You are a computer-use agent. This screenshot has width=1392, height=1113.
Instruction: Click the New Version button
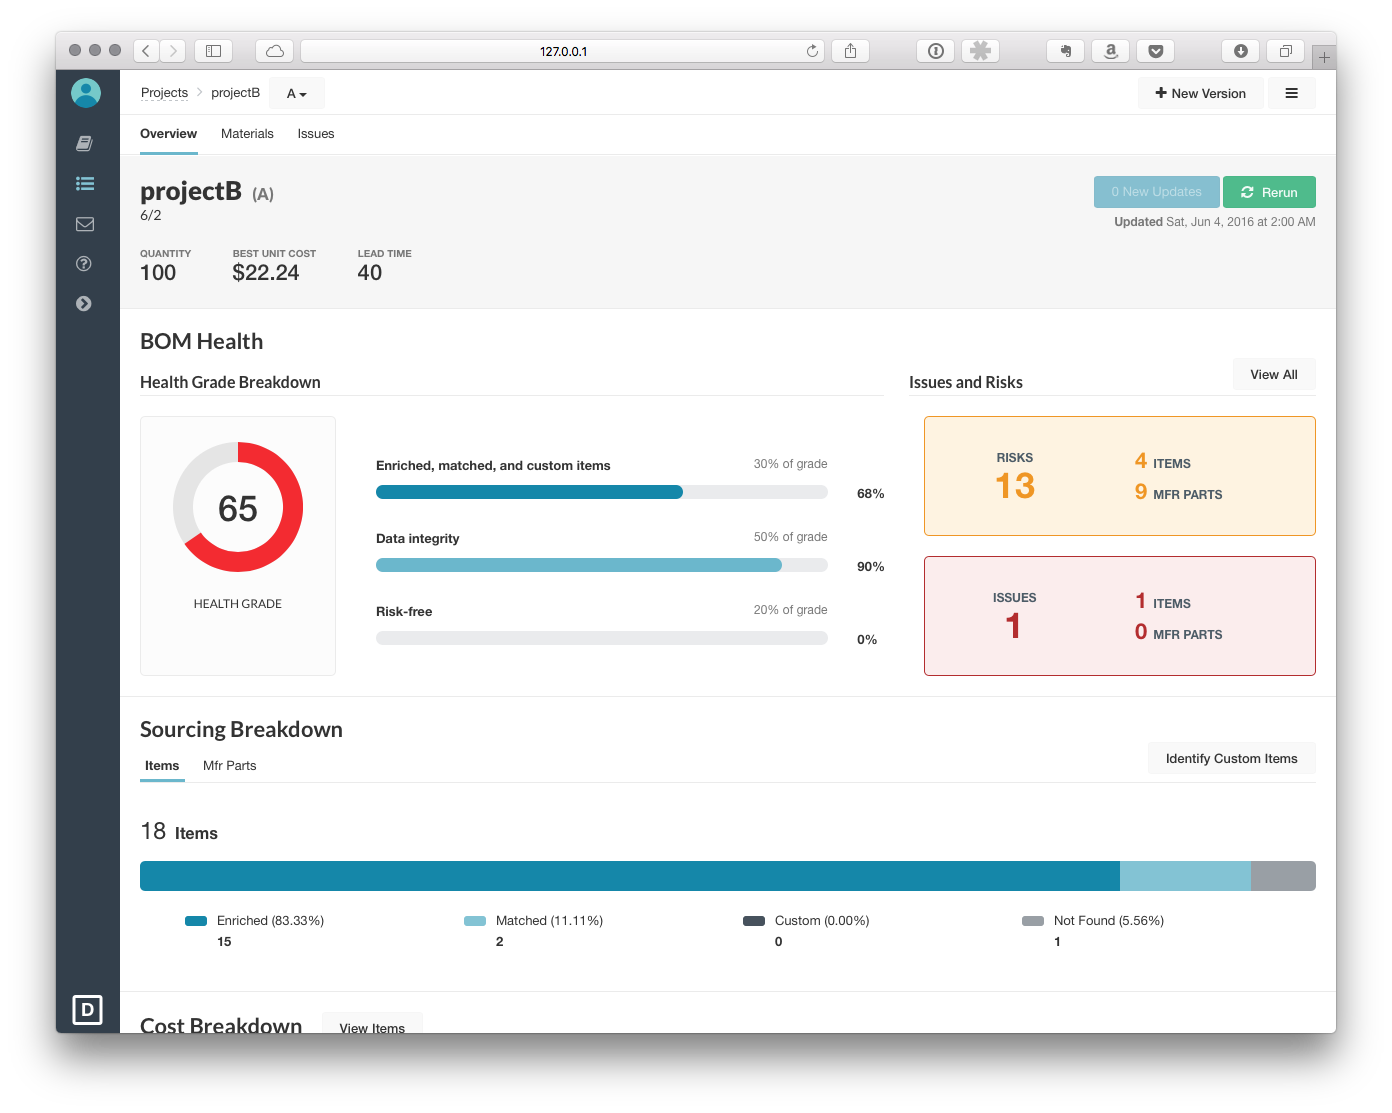(1200, 93)
